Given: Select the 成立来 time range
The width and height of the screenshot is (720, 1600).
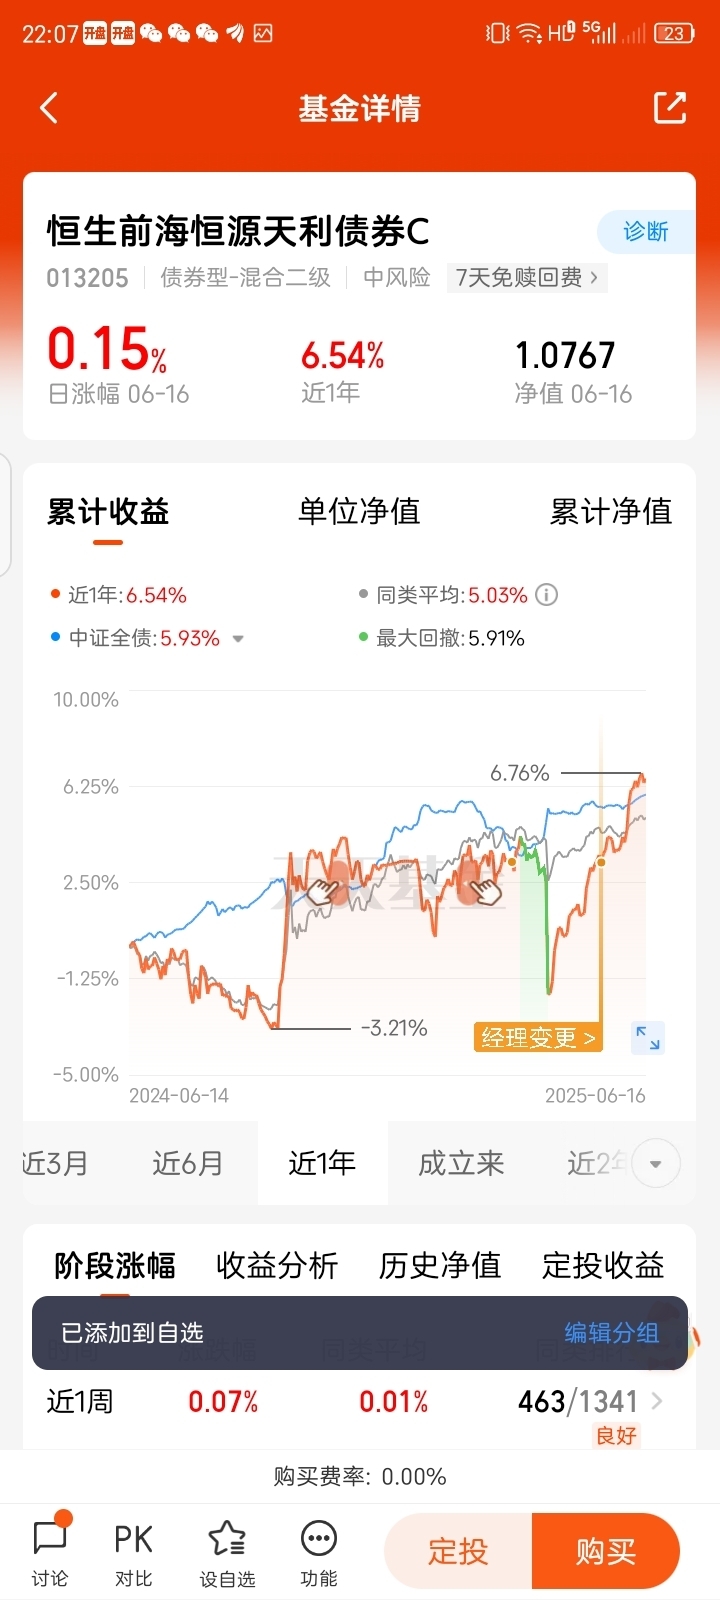Looking at the screenshot, I should 461,1163.
